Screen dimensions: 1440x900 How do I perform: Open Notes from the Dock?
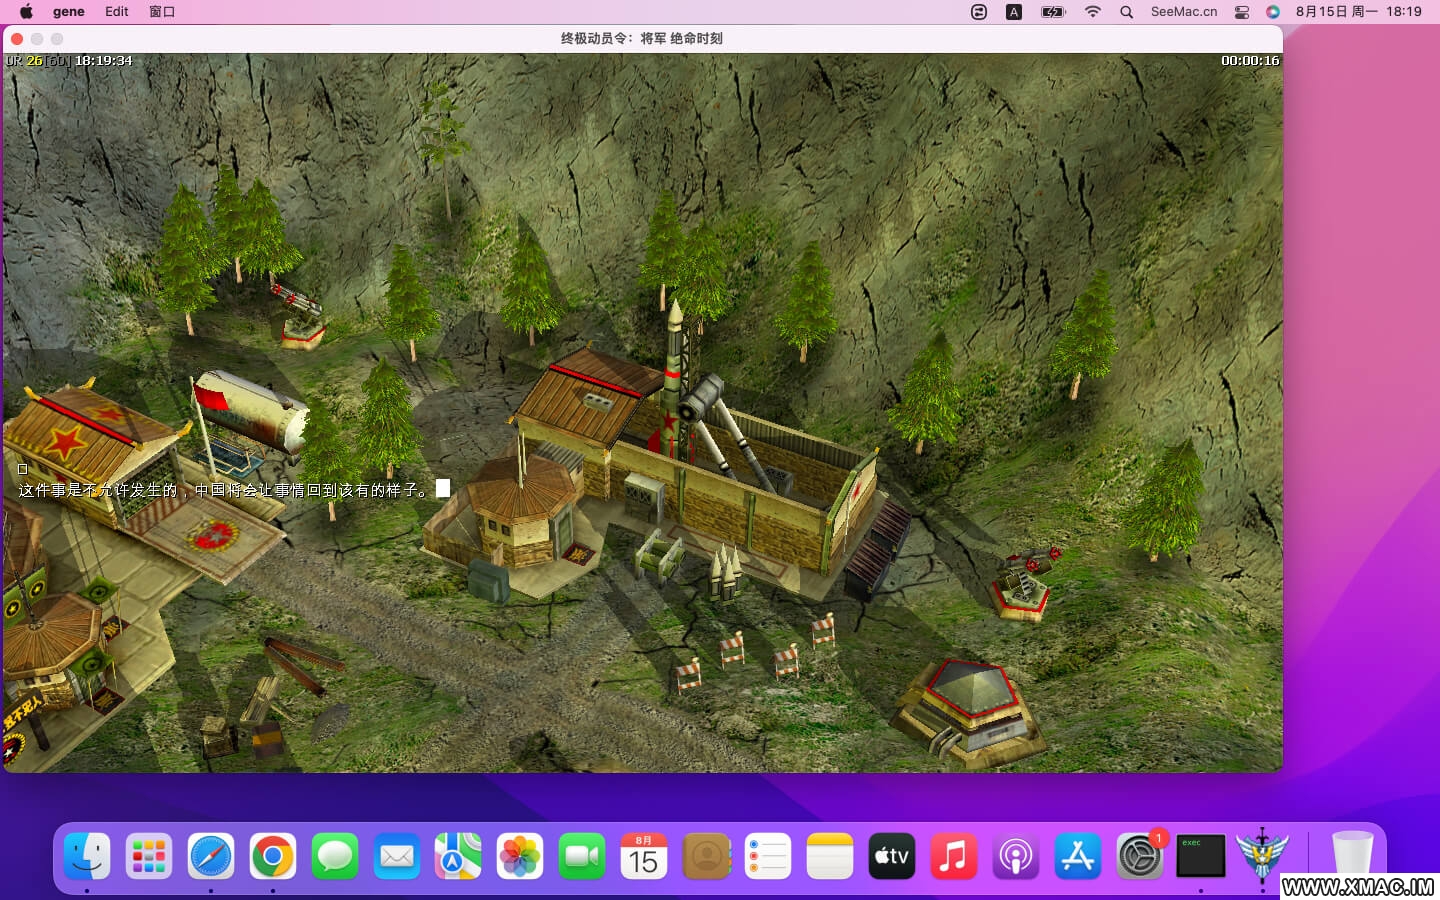click(x=830, y=856)
